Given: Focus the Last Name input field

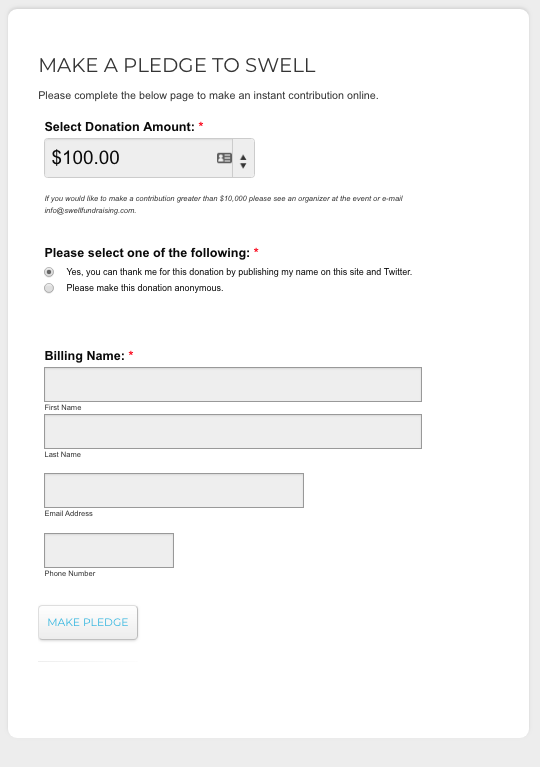Looking at the screenshot, I should click(233, 431).
